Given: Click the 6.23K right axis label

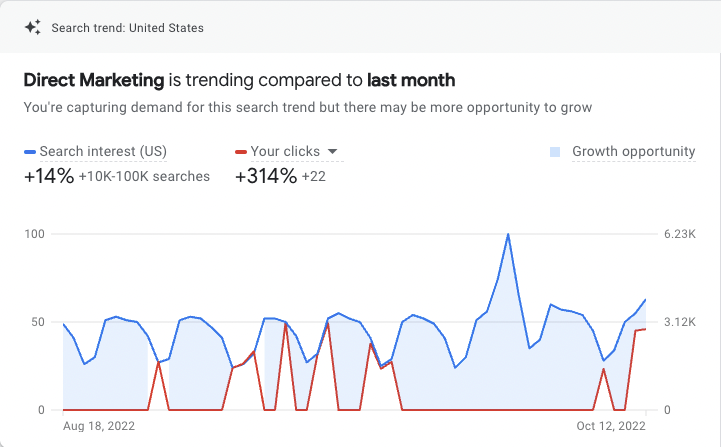Looking at the screenshot, I should point(679,234).
